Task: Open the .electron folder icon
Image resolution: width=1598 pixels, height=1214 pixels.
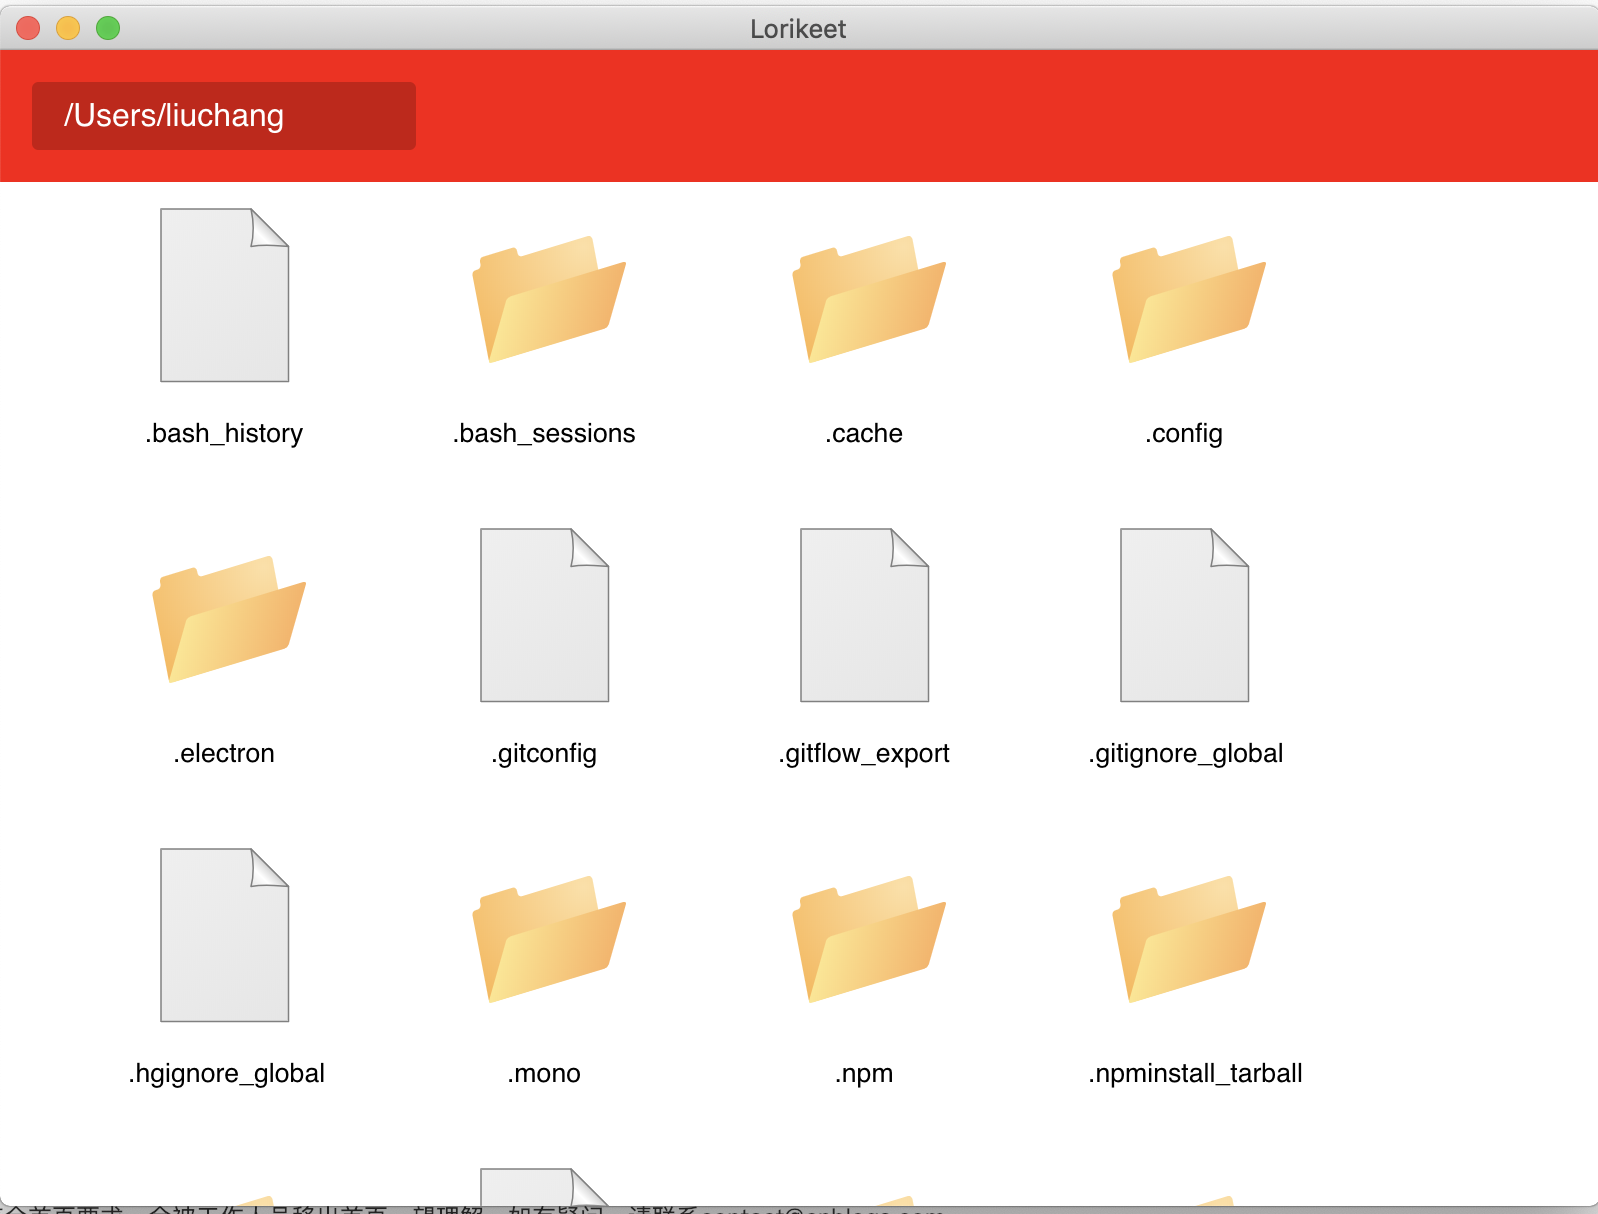Action: pos(229,619)
